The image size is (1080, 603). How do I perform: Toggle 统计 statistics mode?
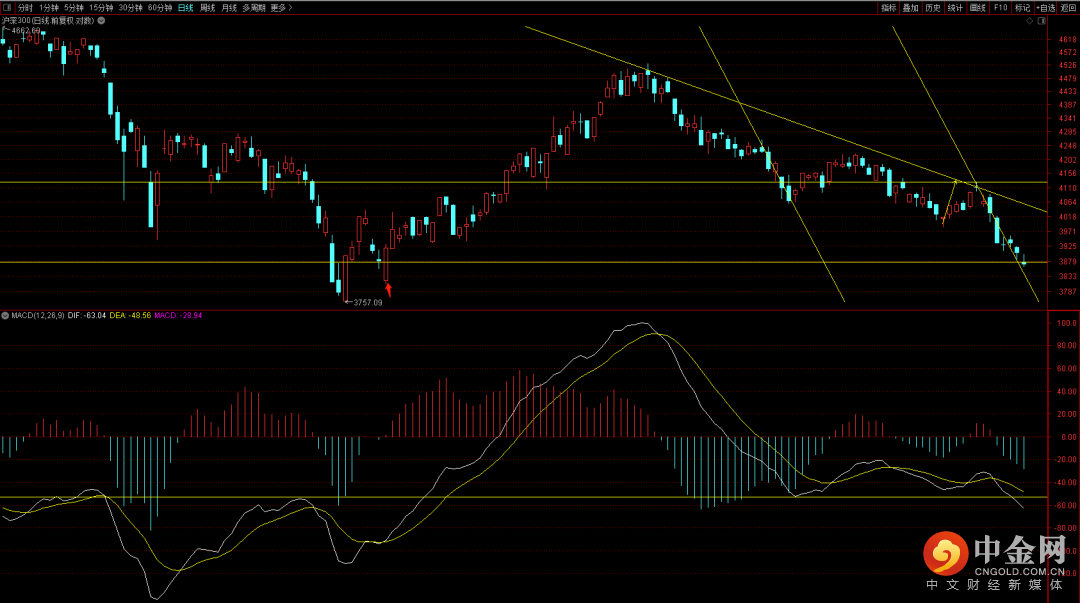(955, 7)
